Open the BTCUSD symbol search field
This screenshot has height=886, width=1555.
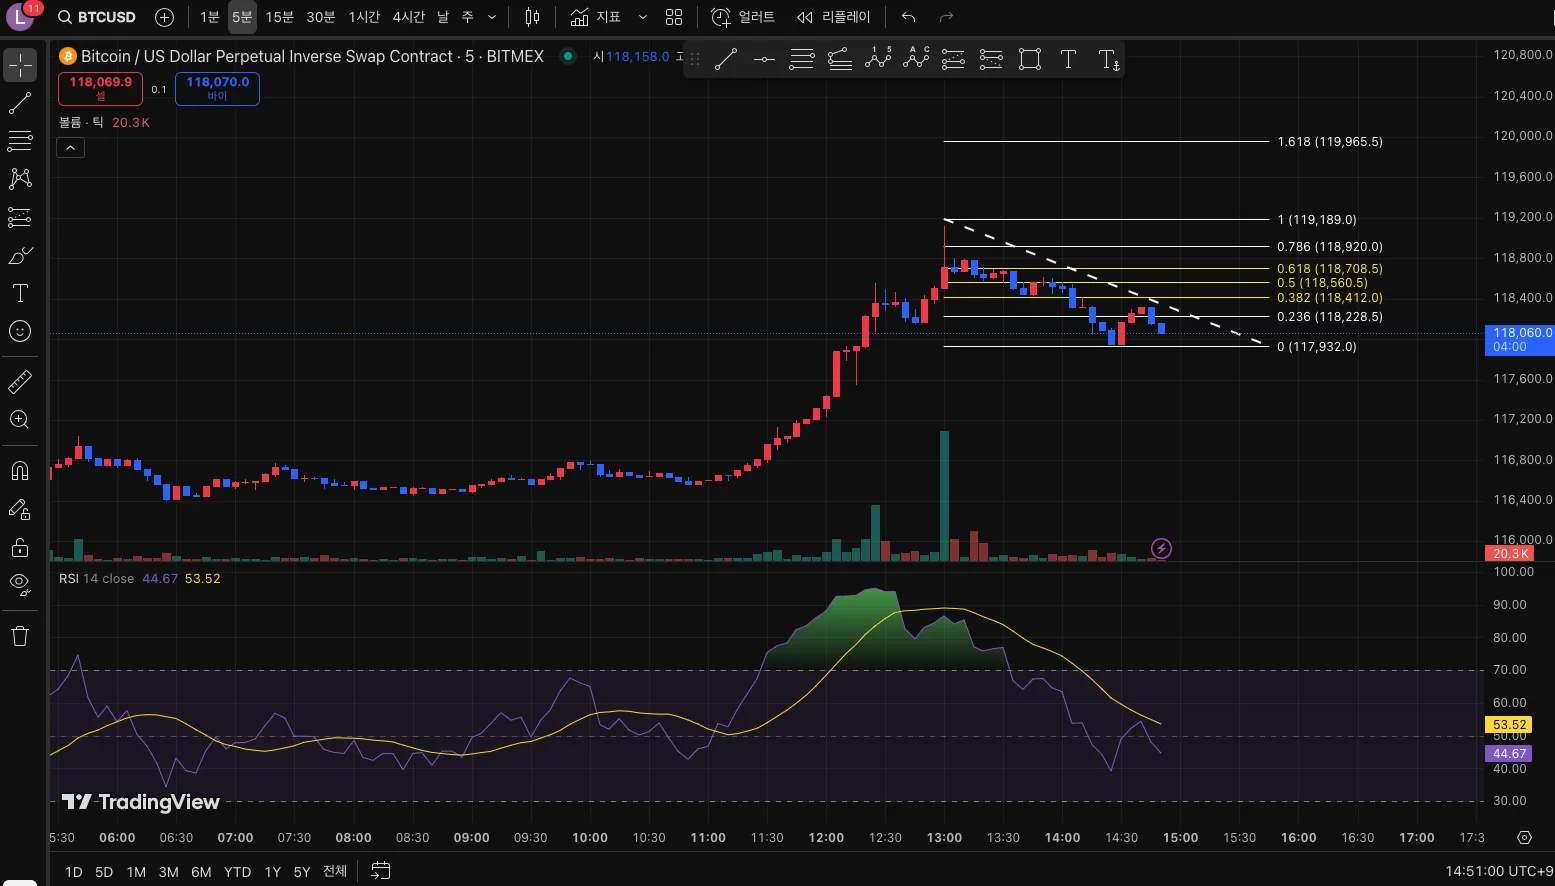pyautogui.click(x=97, y=17)
